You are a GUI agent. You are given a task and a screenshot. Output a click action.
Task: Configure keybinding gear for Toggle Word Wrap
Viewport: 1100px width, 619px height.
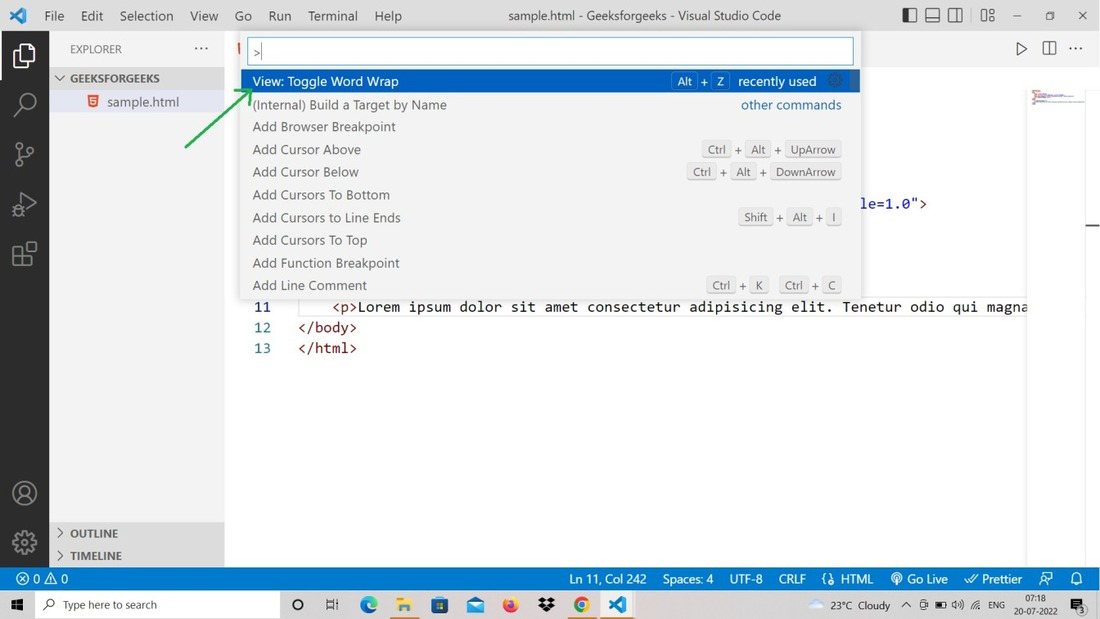point(835,81)
